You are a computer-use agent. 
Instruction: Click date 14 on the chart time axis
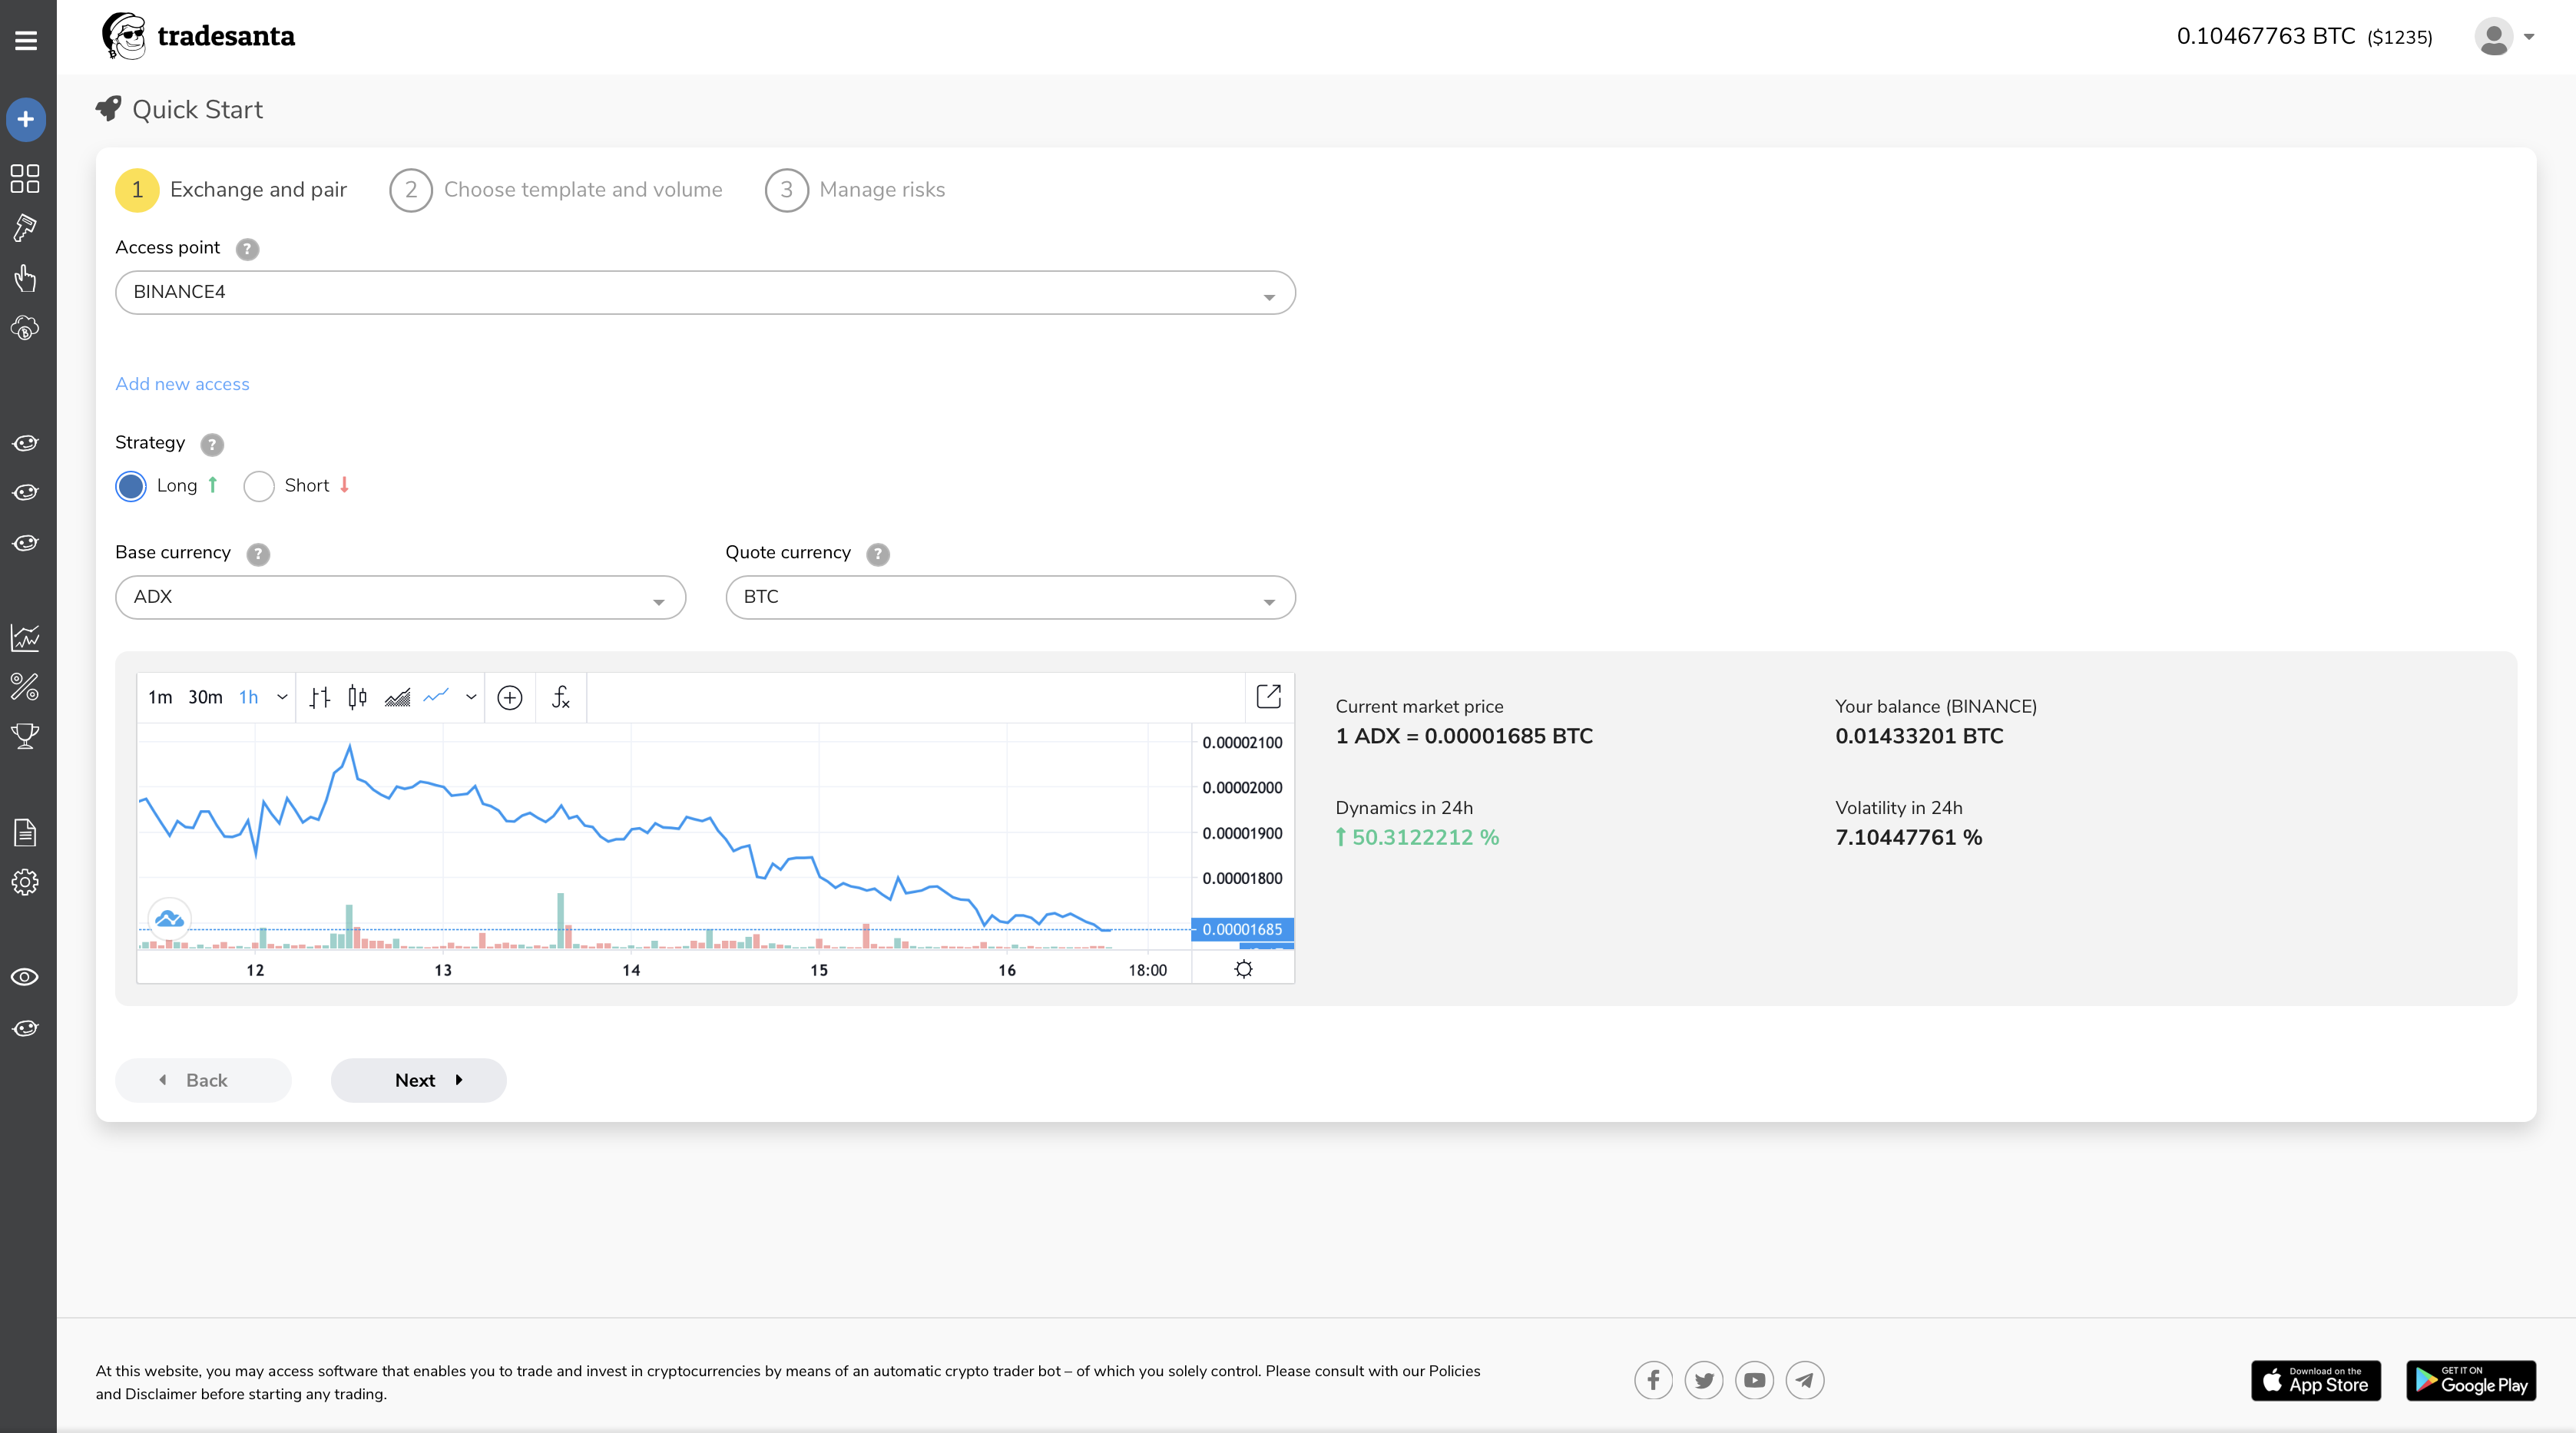click(631, 970)
